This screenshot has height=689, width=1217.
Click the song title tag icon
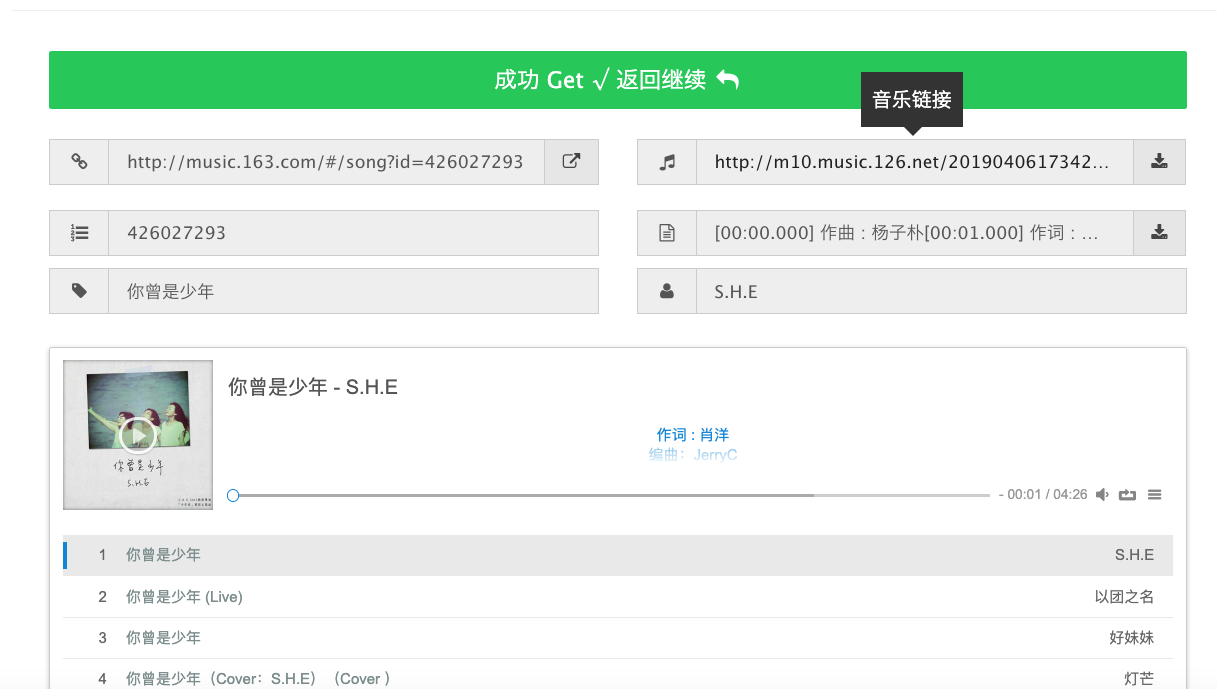(x=79, y=291)
